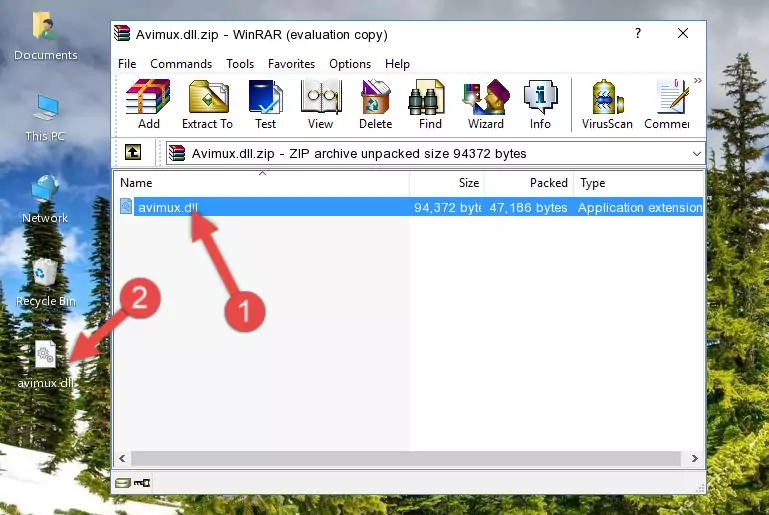The width and height of the screenshot is (769, 515).
Task: Open the Favorites menu
Action: click(x=291, y=64)
